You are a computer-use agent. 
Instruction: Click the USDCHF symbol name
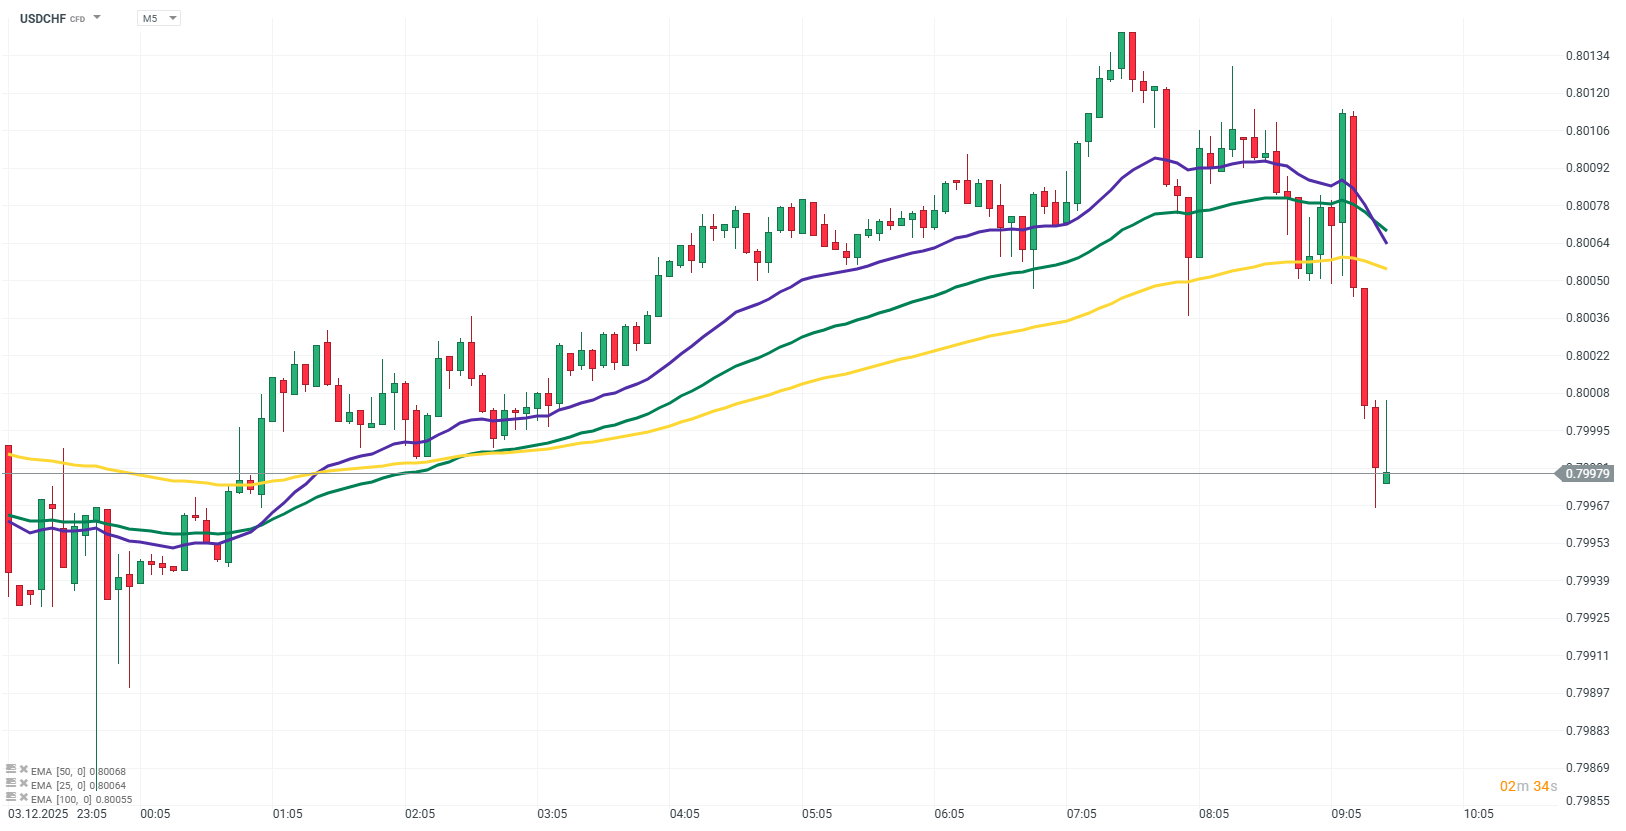pyautogui.click(x=42, y=18)
